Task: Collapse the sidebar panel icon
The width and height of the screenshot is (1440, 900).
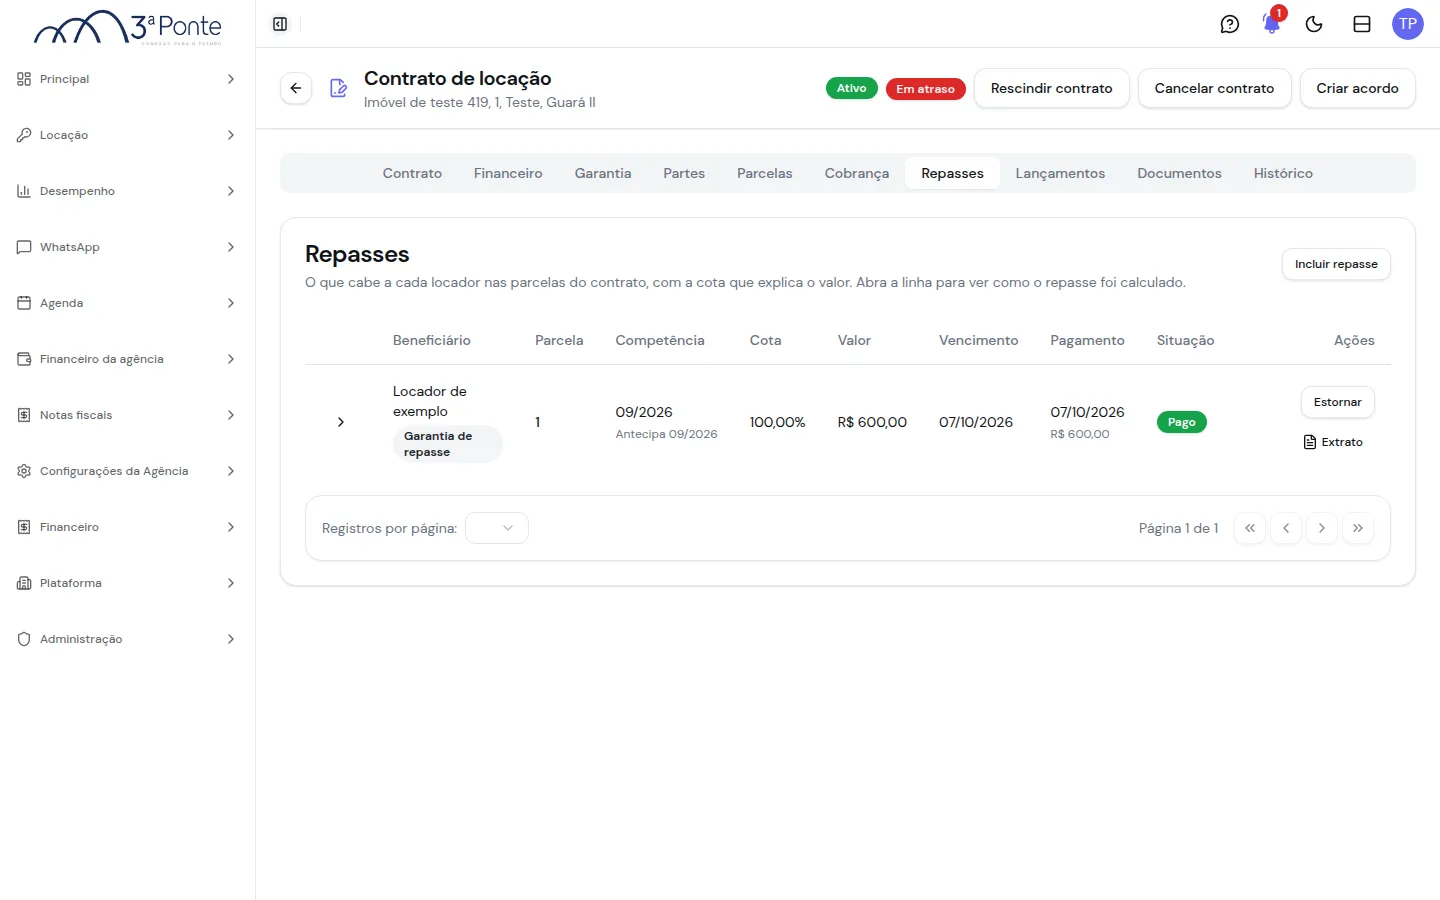Action: click(x=280, y=24)
